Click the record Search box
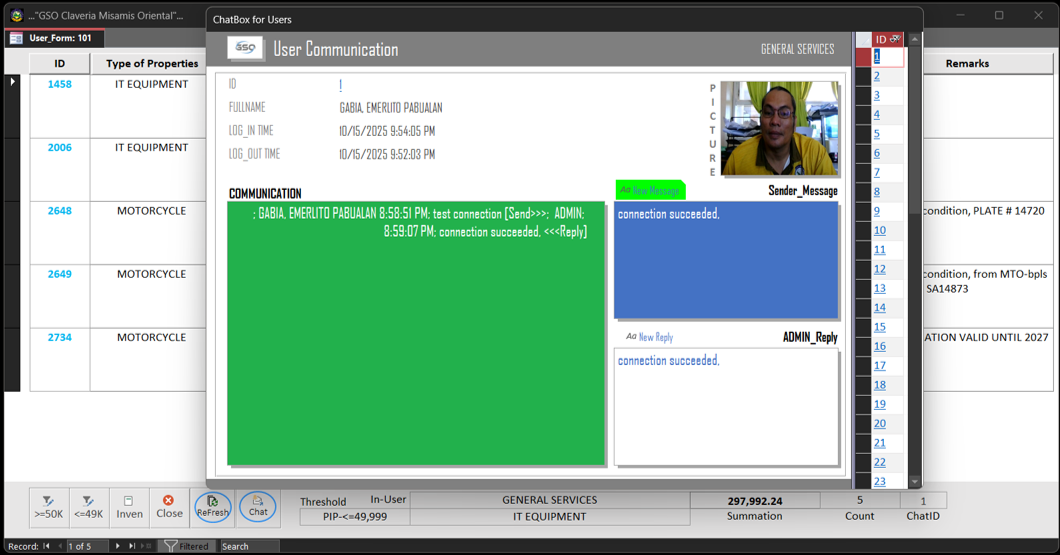 point(249,546)
